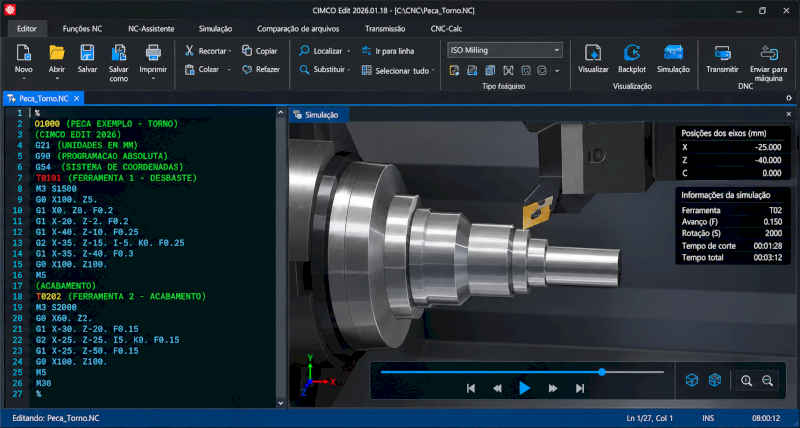Screen dimensions: 800x428
Task: Click the editor scrollbar down arrow
Action: 281,403
